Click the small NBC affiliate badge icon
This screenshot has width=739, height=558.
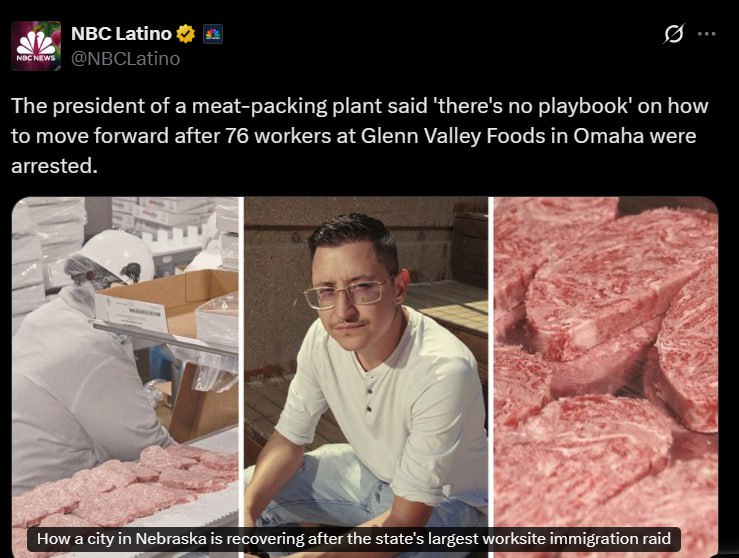(x=213, y=34)
